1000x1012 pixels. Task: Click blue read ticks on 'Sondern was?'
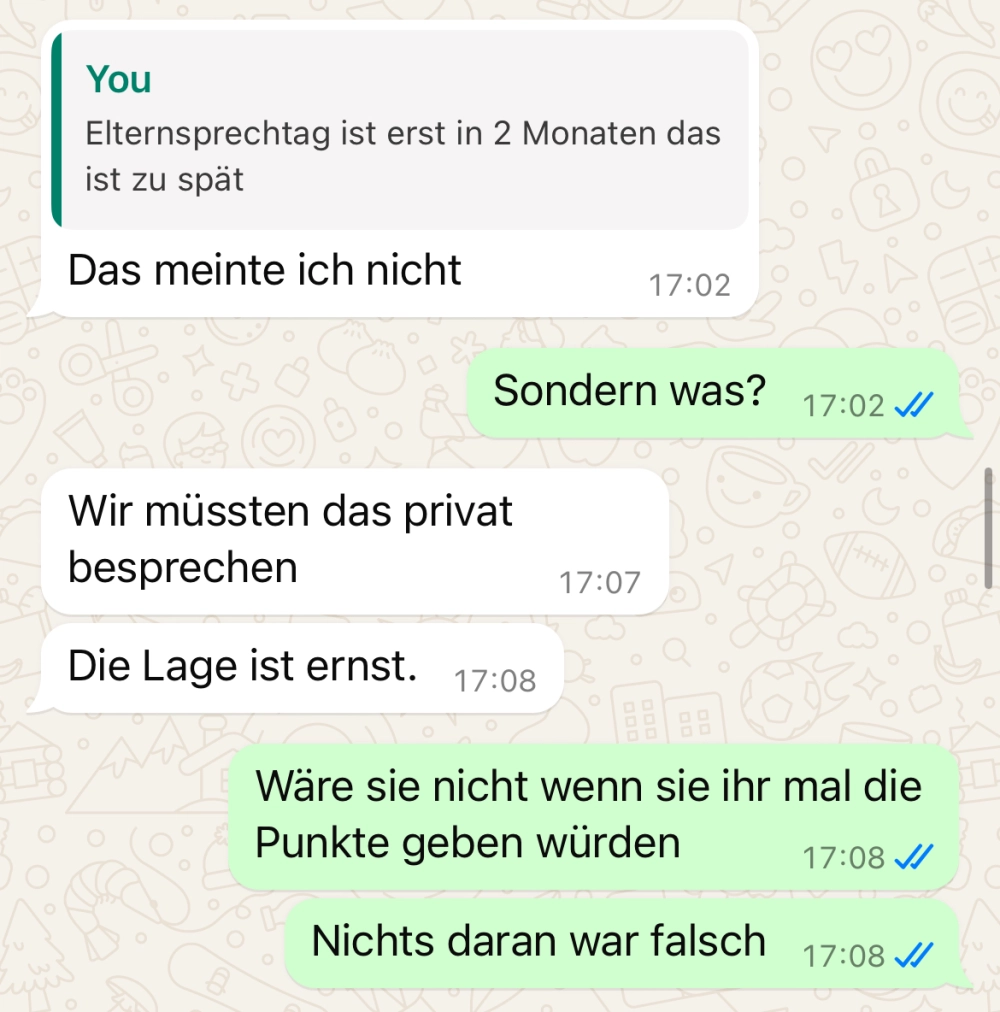(x=913, y=405)
